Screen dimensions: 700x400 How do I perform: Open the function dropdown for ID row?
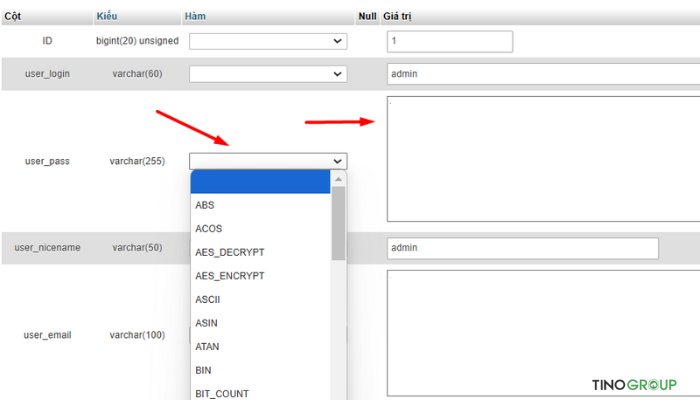coord(268,41)
